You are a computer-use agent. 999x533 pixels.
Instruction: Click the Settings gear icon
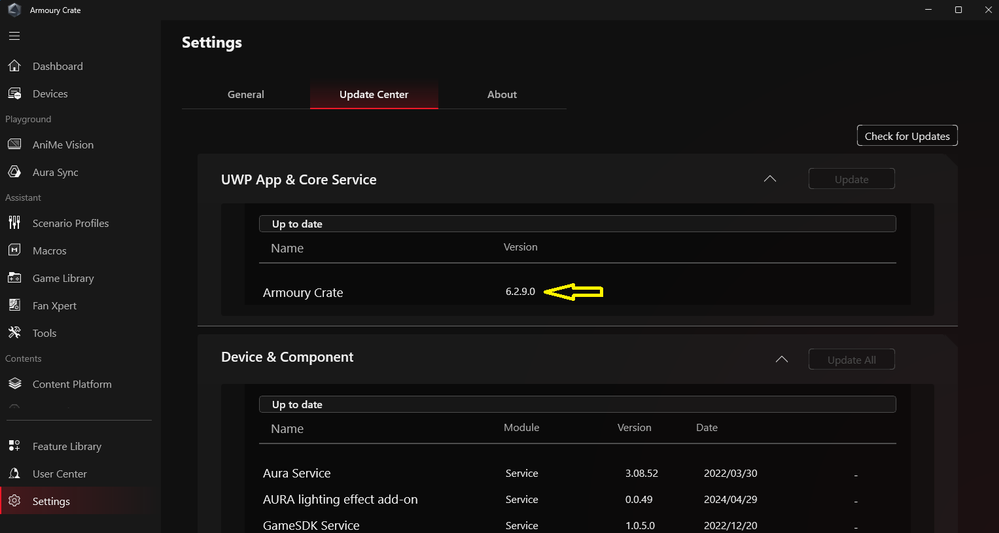15,501
